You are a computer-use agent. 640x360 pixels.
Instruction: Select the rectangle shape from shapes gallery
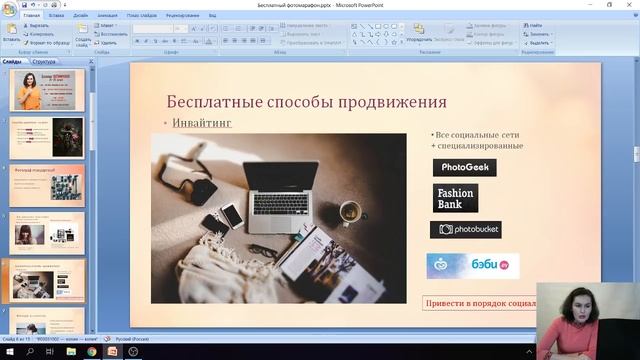click(378, 27)
